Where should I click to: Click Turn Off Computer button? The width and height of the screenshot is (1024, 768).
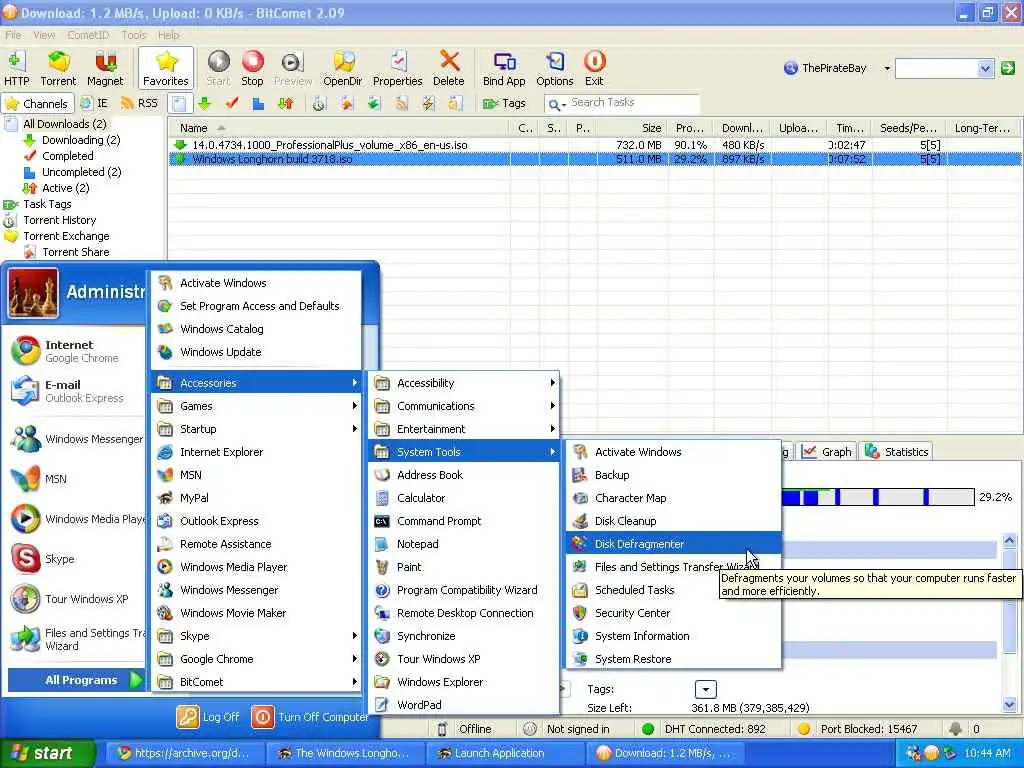pos(310,717)
